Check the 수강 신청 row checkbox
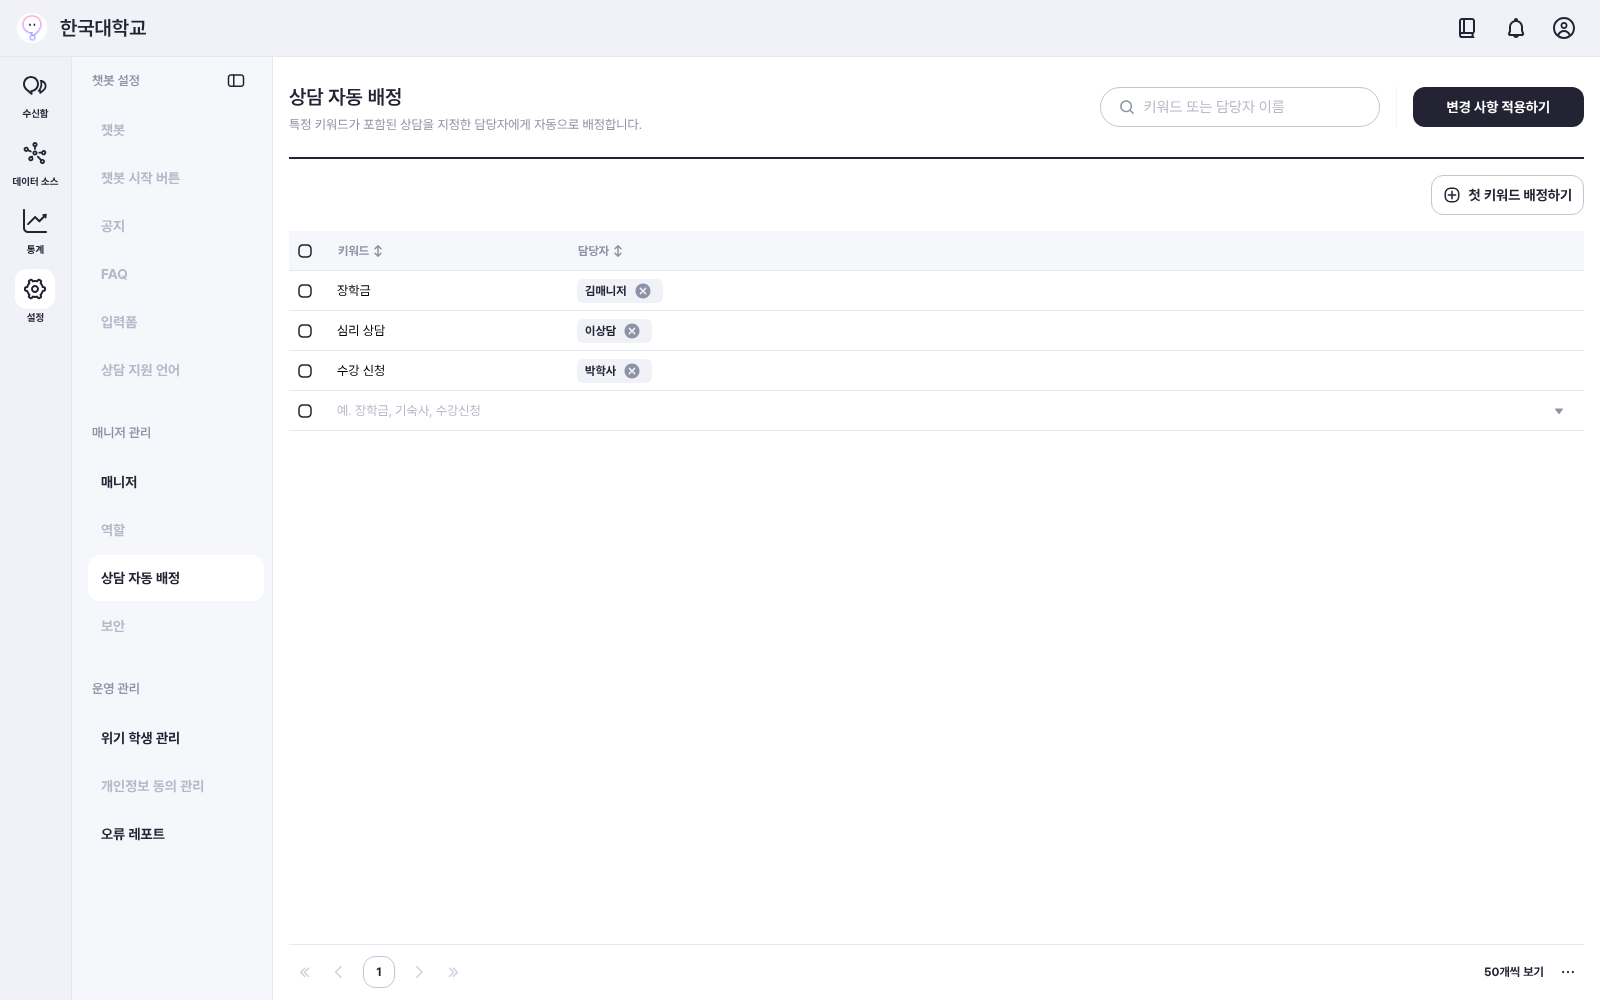1600x1000 pixels. click(x=305, y=371)
